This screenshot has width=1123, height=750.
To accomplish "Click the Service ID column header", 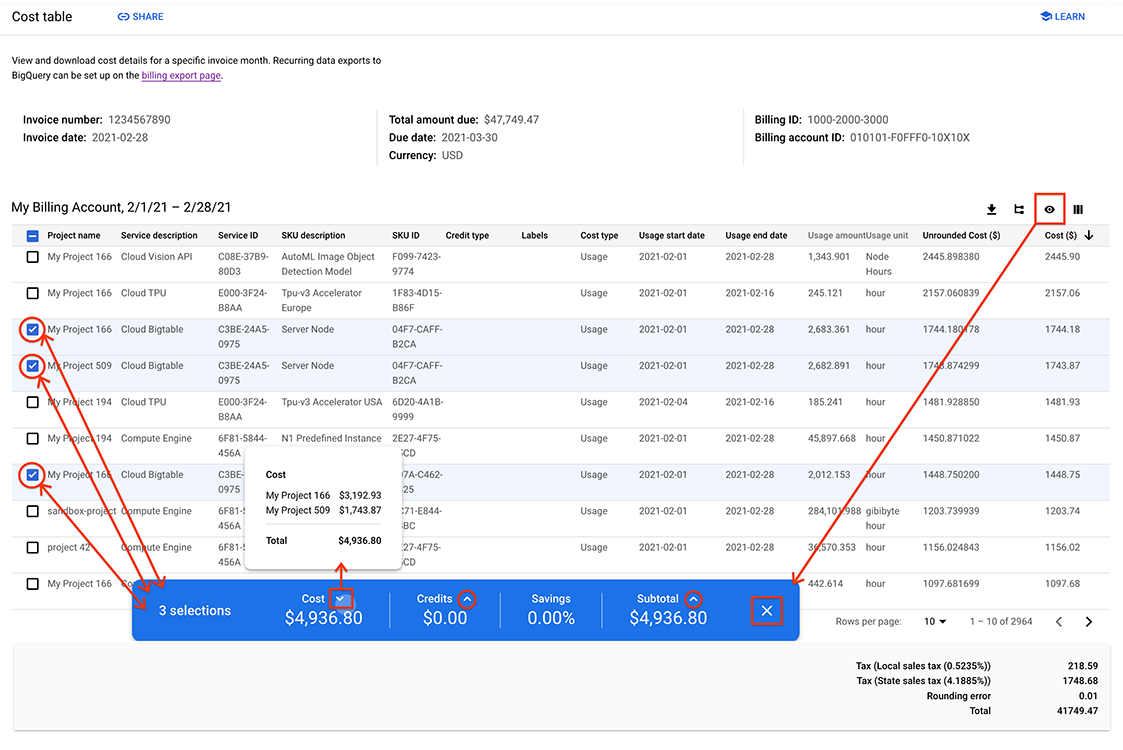I will click(x=238, y=236).
